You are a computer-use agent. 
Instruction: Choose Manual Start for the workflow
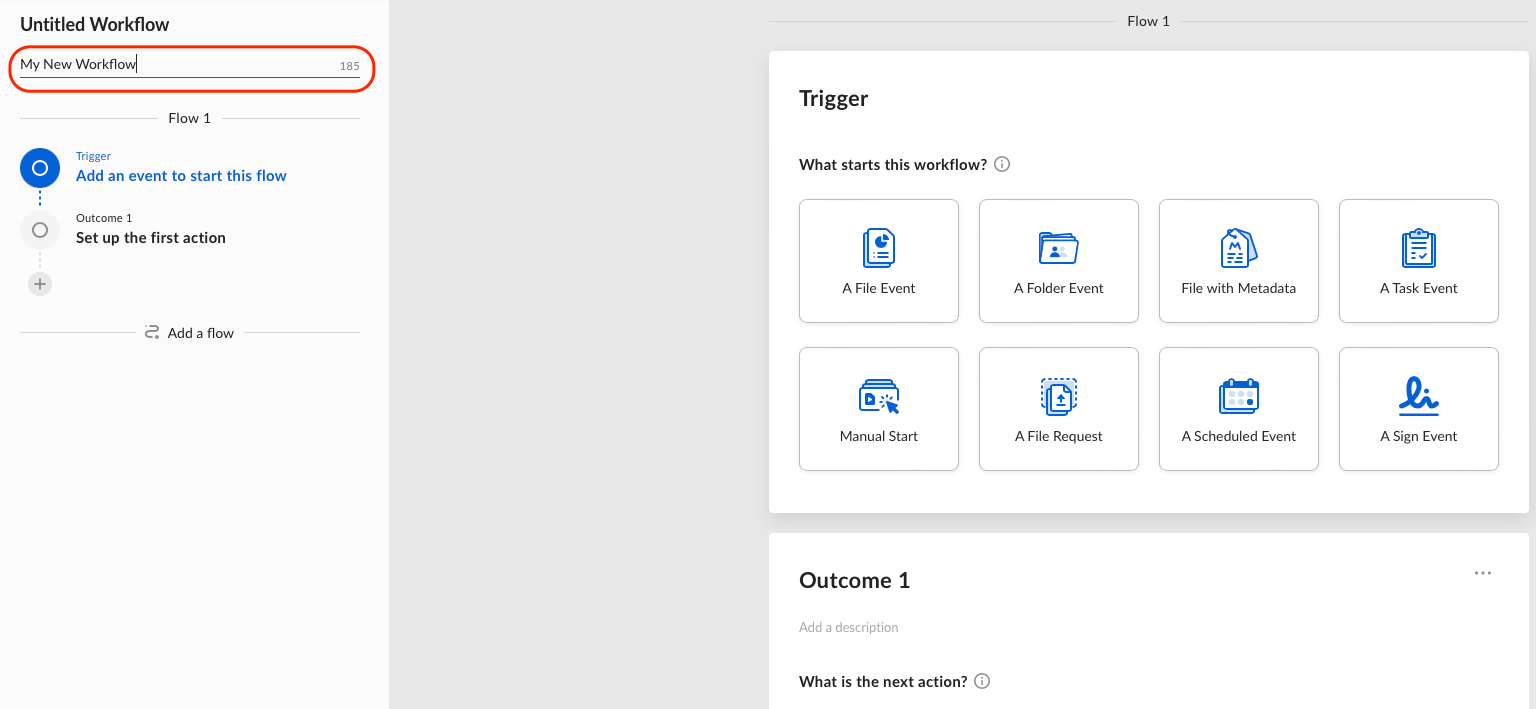coord(878,409)
